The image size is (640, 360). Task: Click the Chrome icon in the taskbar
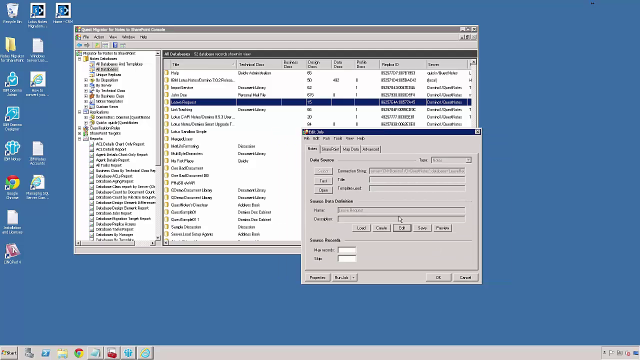[79, 353]
